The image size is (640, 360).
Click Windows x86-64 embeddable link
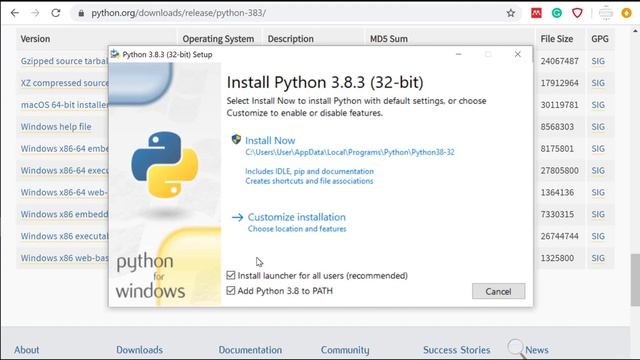64,149
